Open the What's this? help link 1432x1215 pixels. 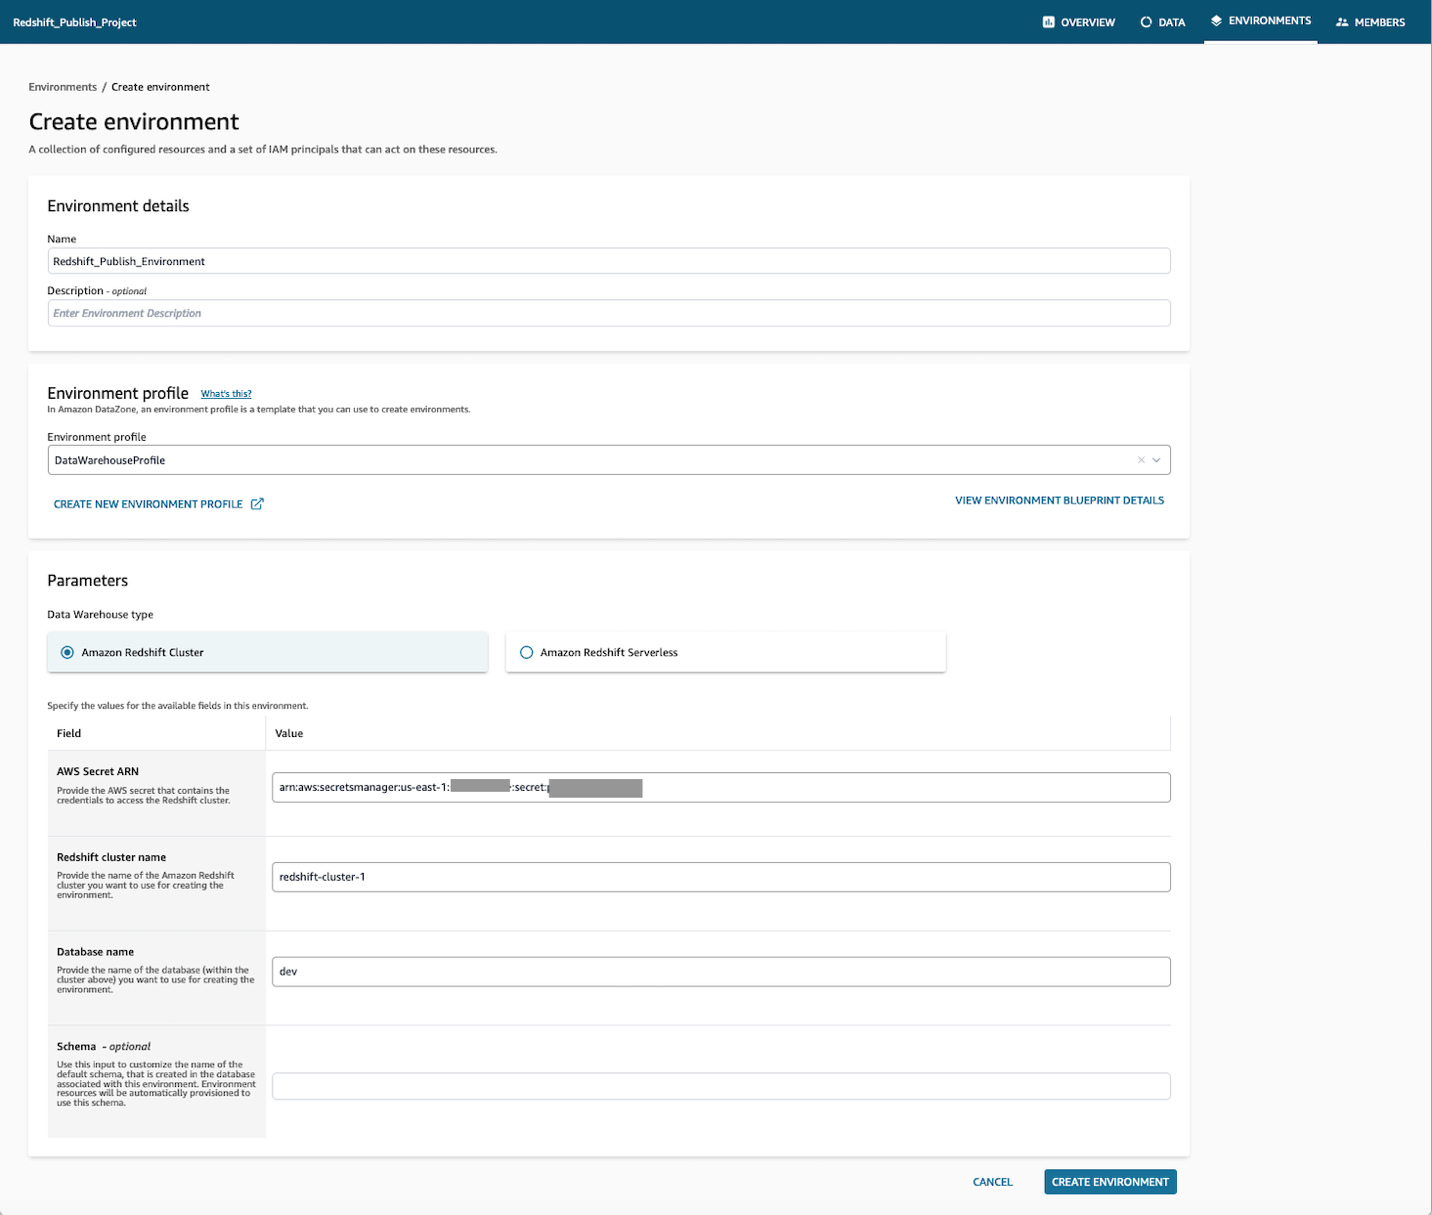point(226,394)
